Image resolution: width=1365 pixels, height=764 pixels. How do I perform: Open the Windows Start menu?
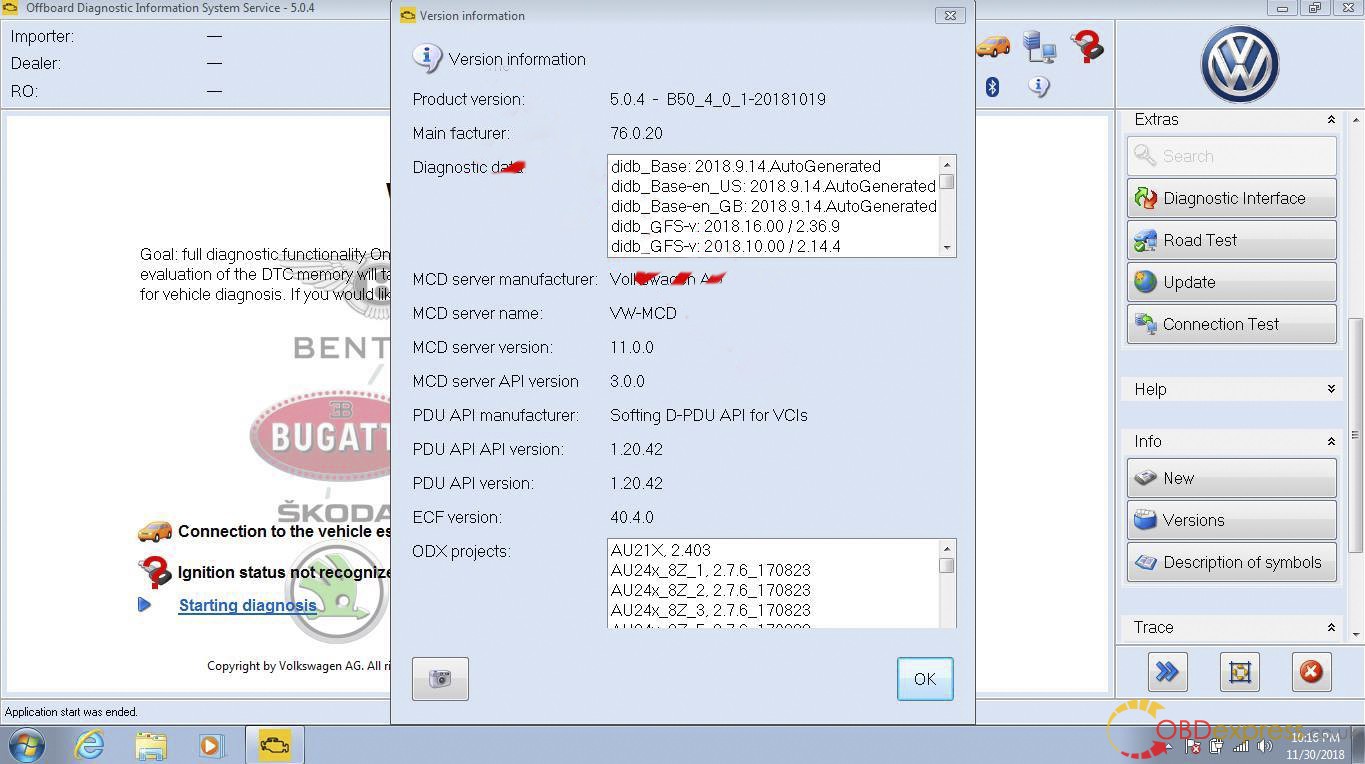(26, 745)
